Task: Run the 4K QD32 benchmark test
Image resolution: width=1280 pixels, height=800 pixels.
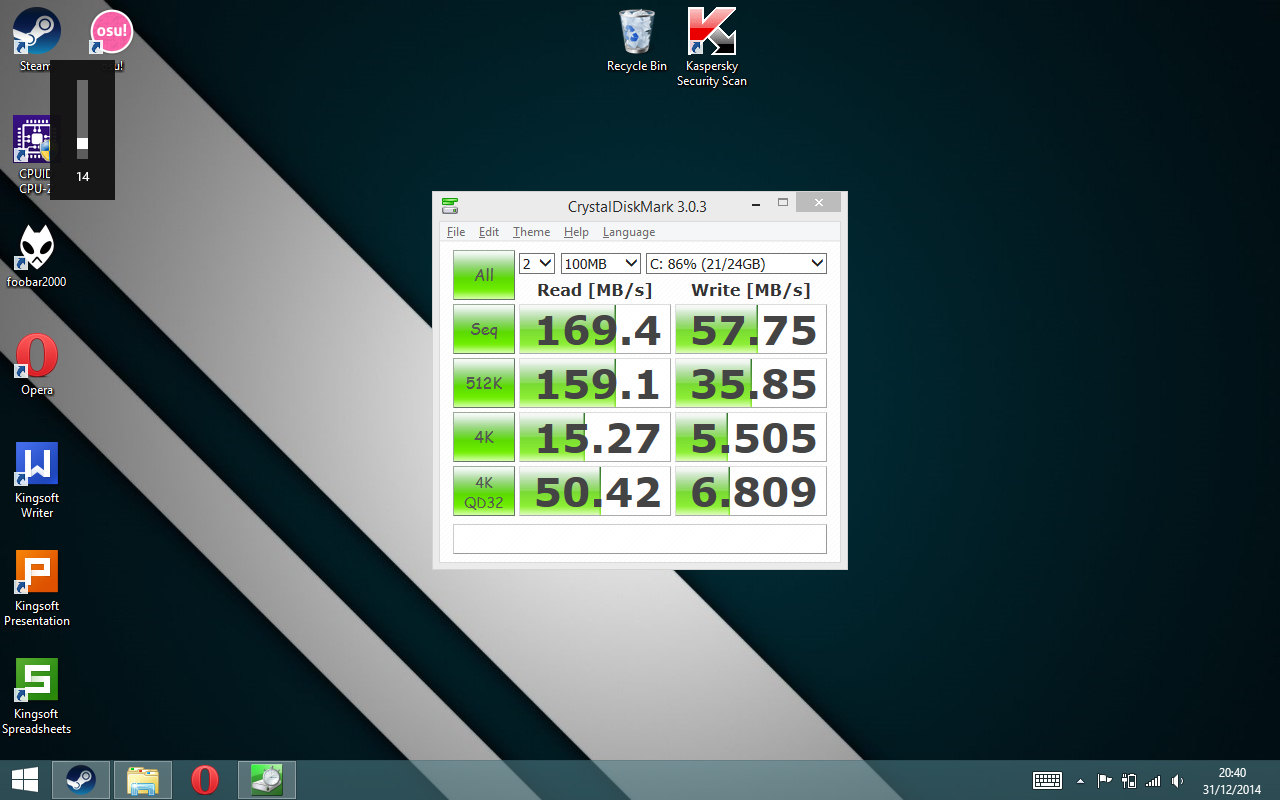Action: click(484, 491)
